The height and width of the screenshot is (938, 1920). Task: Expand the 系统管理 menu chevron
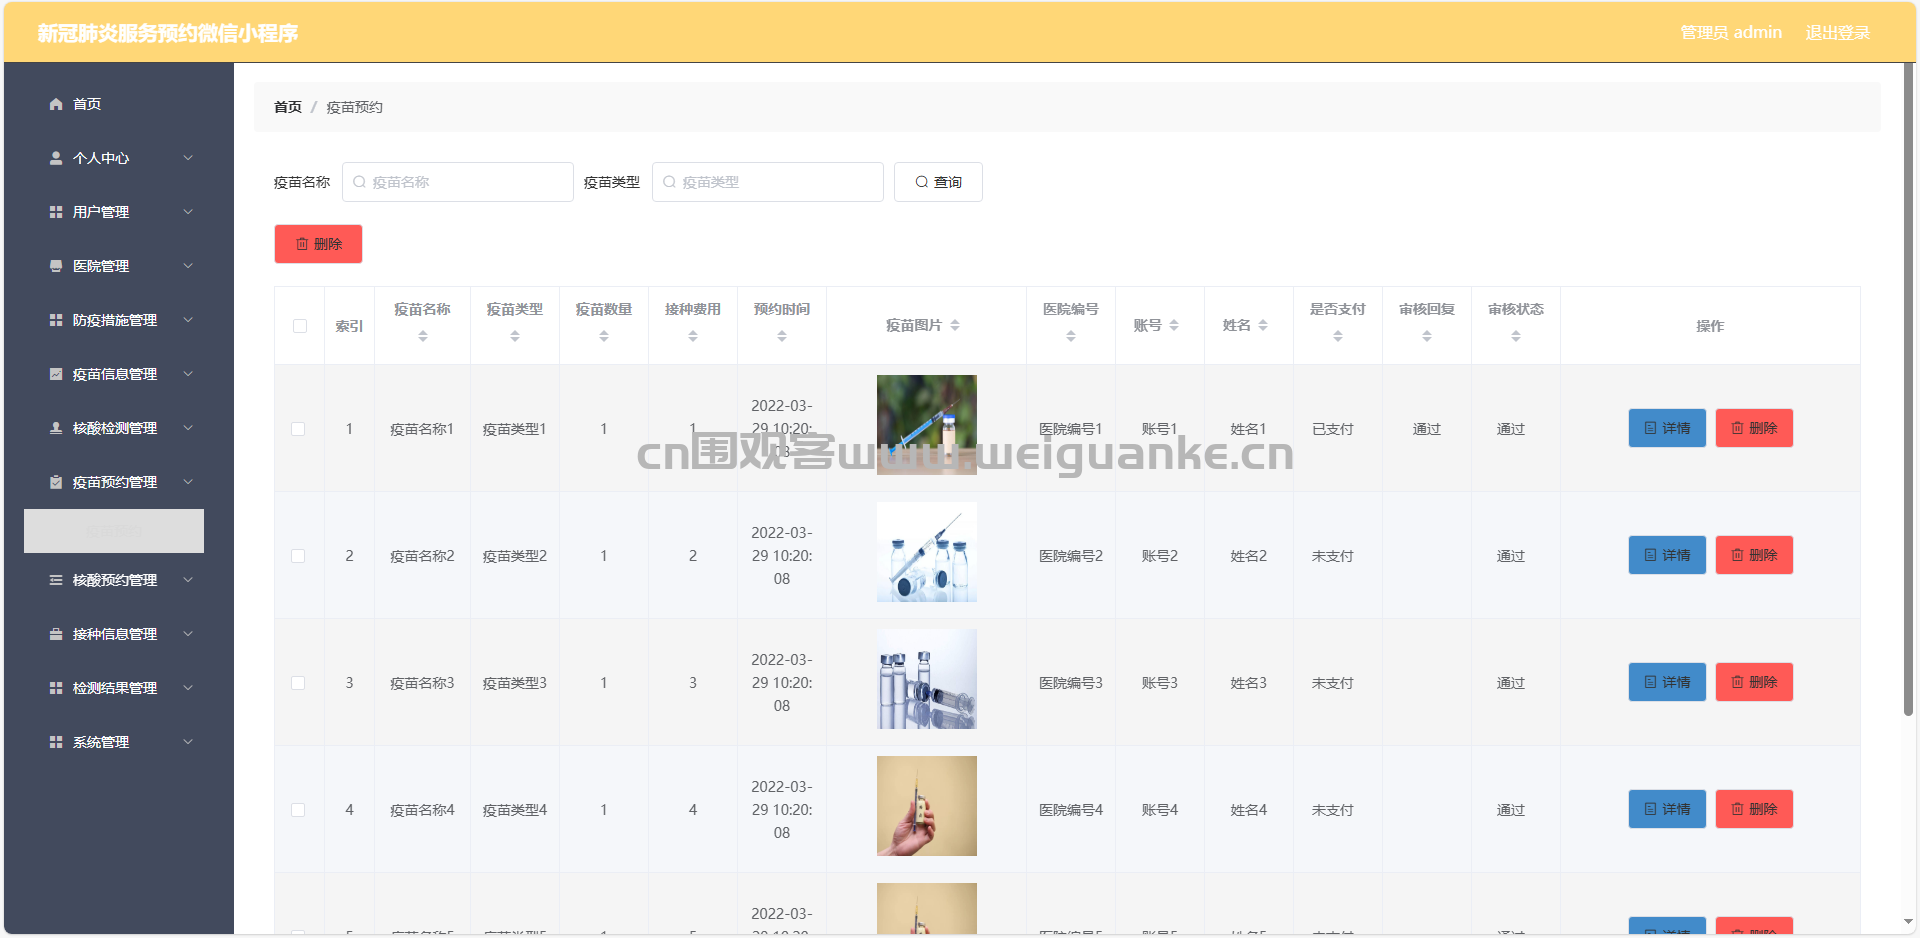[188, 742]
